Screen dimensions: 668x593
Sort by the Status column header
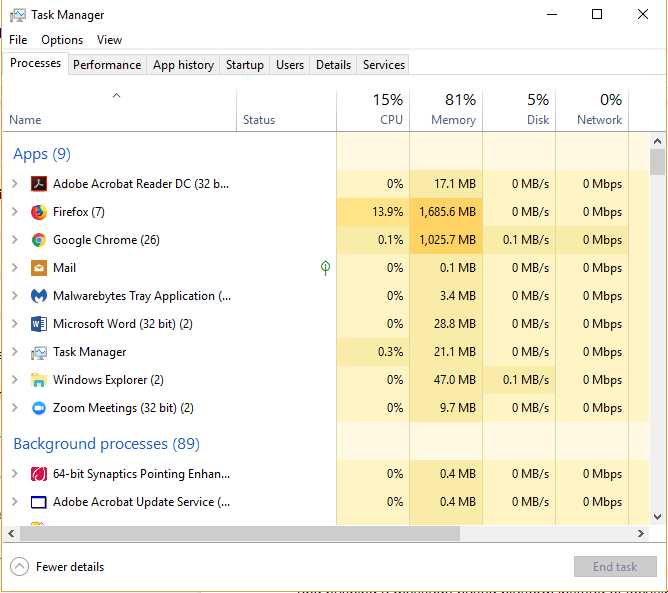[286, 110]
